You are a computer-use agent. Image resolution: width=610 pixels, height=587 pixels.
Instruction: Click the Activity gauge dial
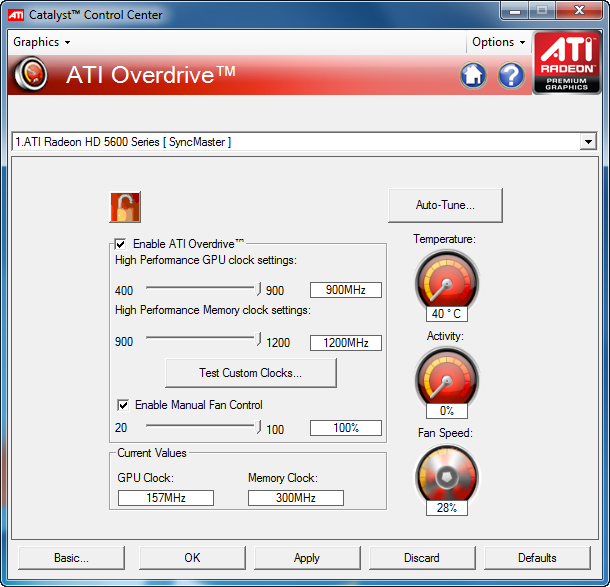click(x=447, y=377)
